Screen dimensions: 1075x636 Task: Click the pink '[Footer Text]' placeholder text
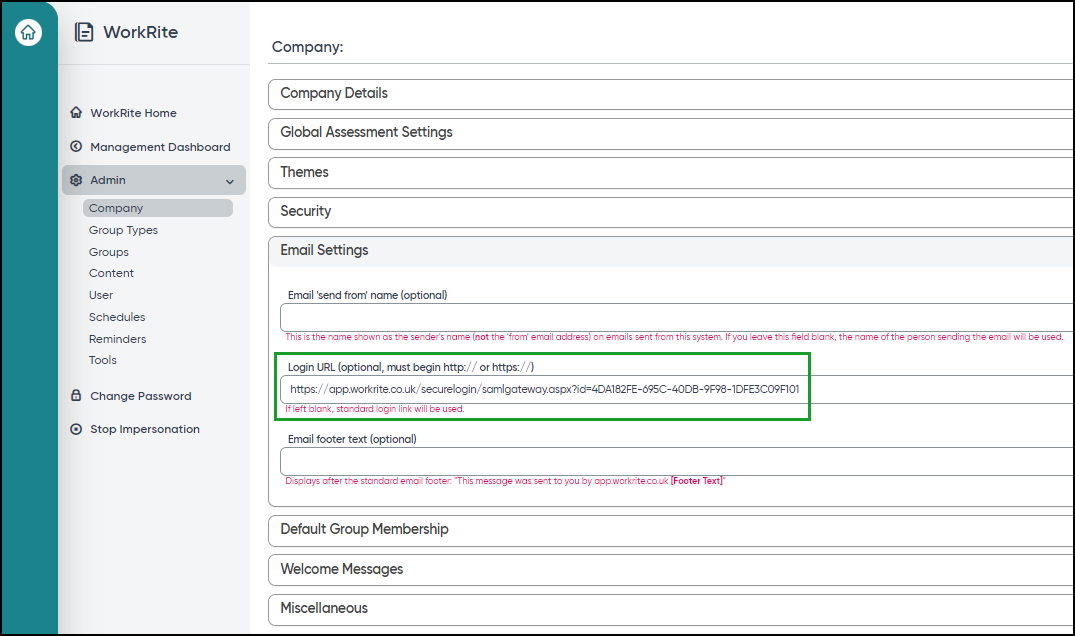coord(697,481)
